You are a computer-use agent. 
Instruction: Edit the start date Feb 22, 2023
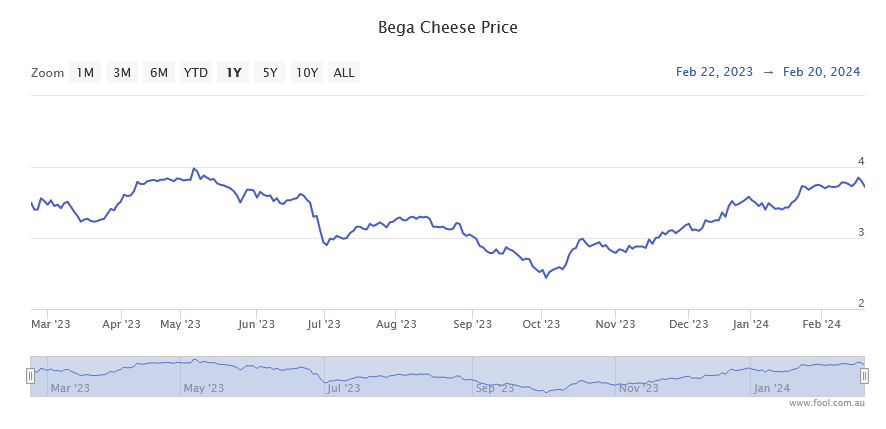coord(715,72)
